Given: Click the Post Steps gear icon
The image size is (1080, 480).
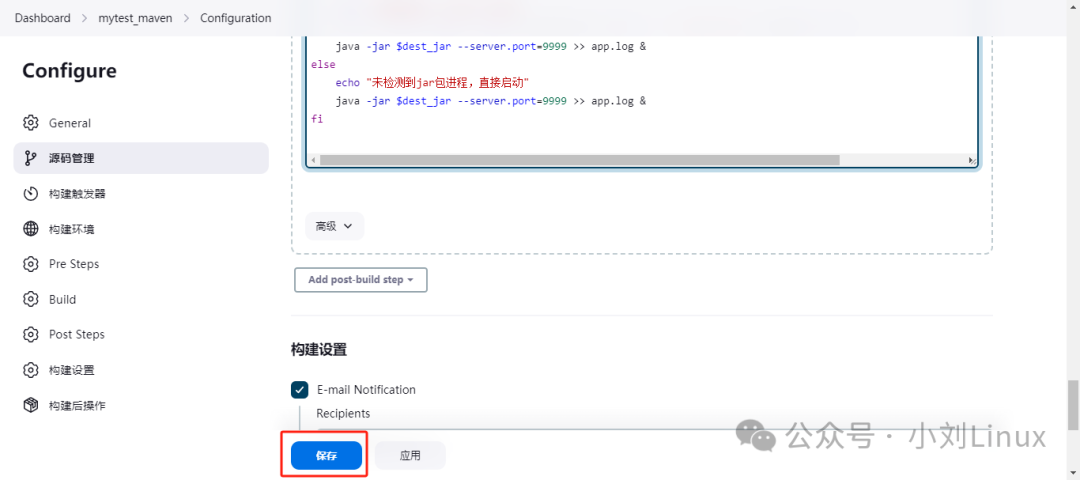Looking at the screenshot, I should click(x=30, y=335).
